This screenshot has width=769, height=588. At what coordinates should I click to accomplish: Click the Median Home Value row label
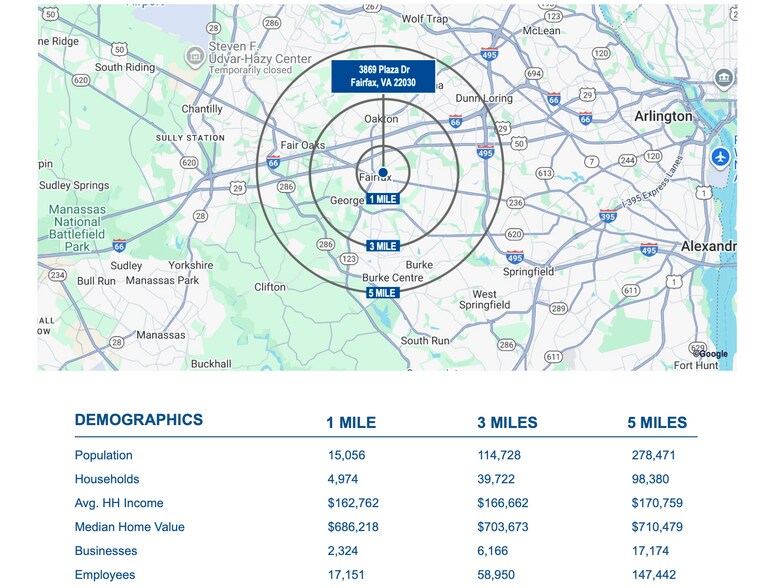pos(129,527)
